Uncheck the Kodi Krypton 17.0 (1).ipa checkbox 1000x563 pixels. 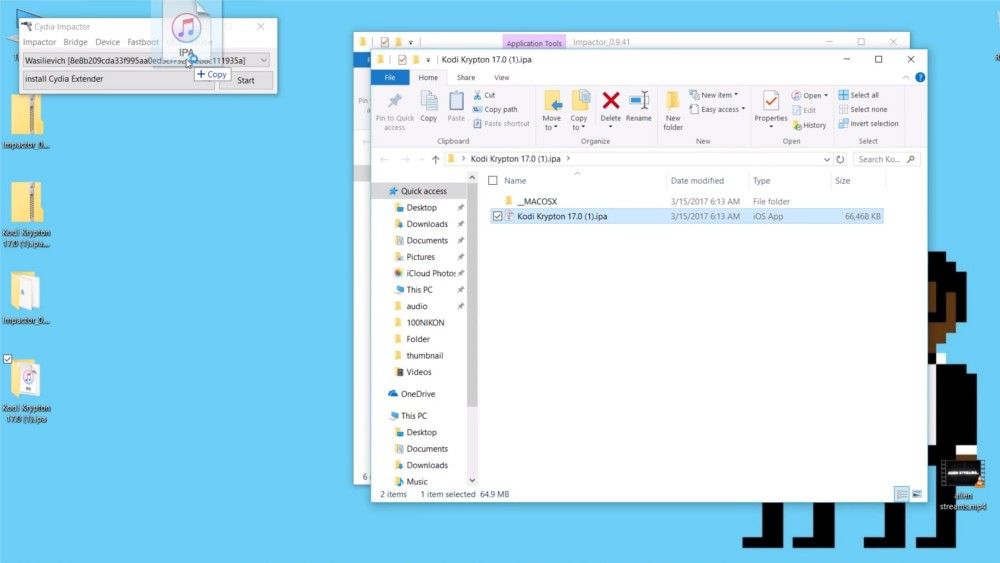pos(497,216)
